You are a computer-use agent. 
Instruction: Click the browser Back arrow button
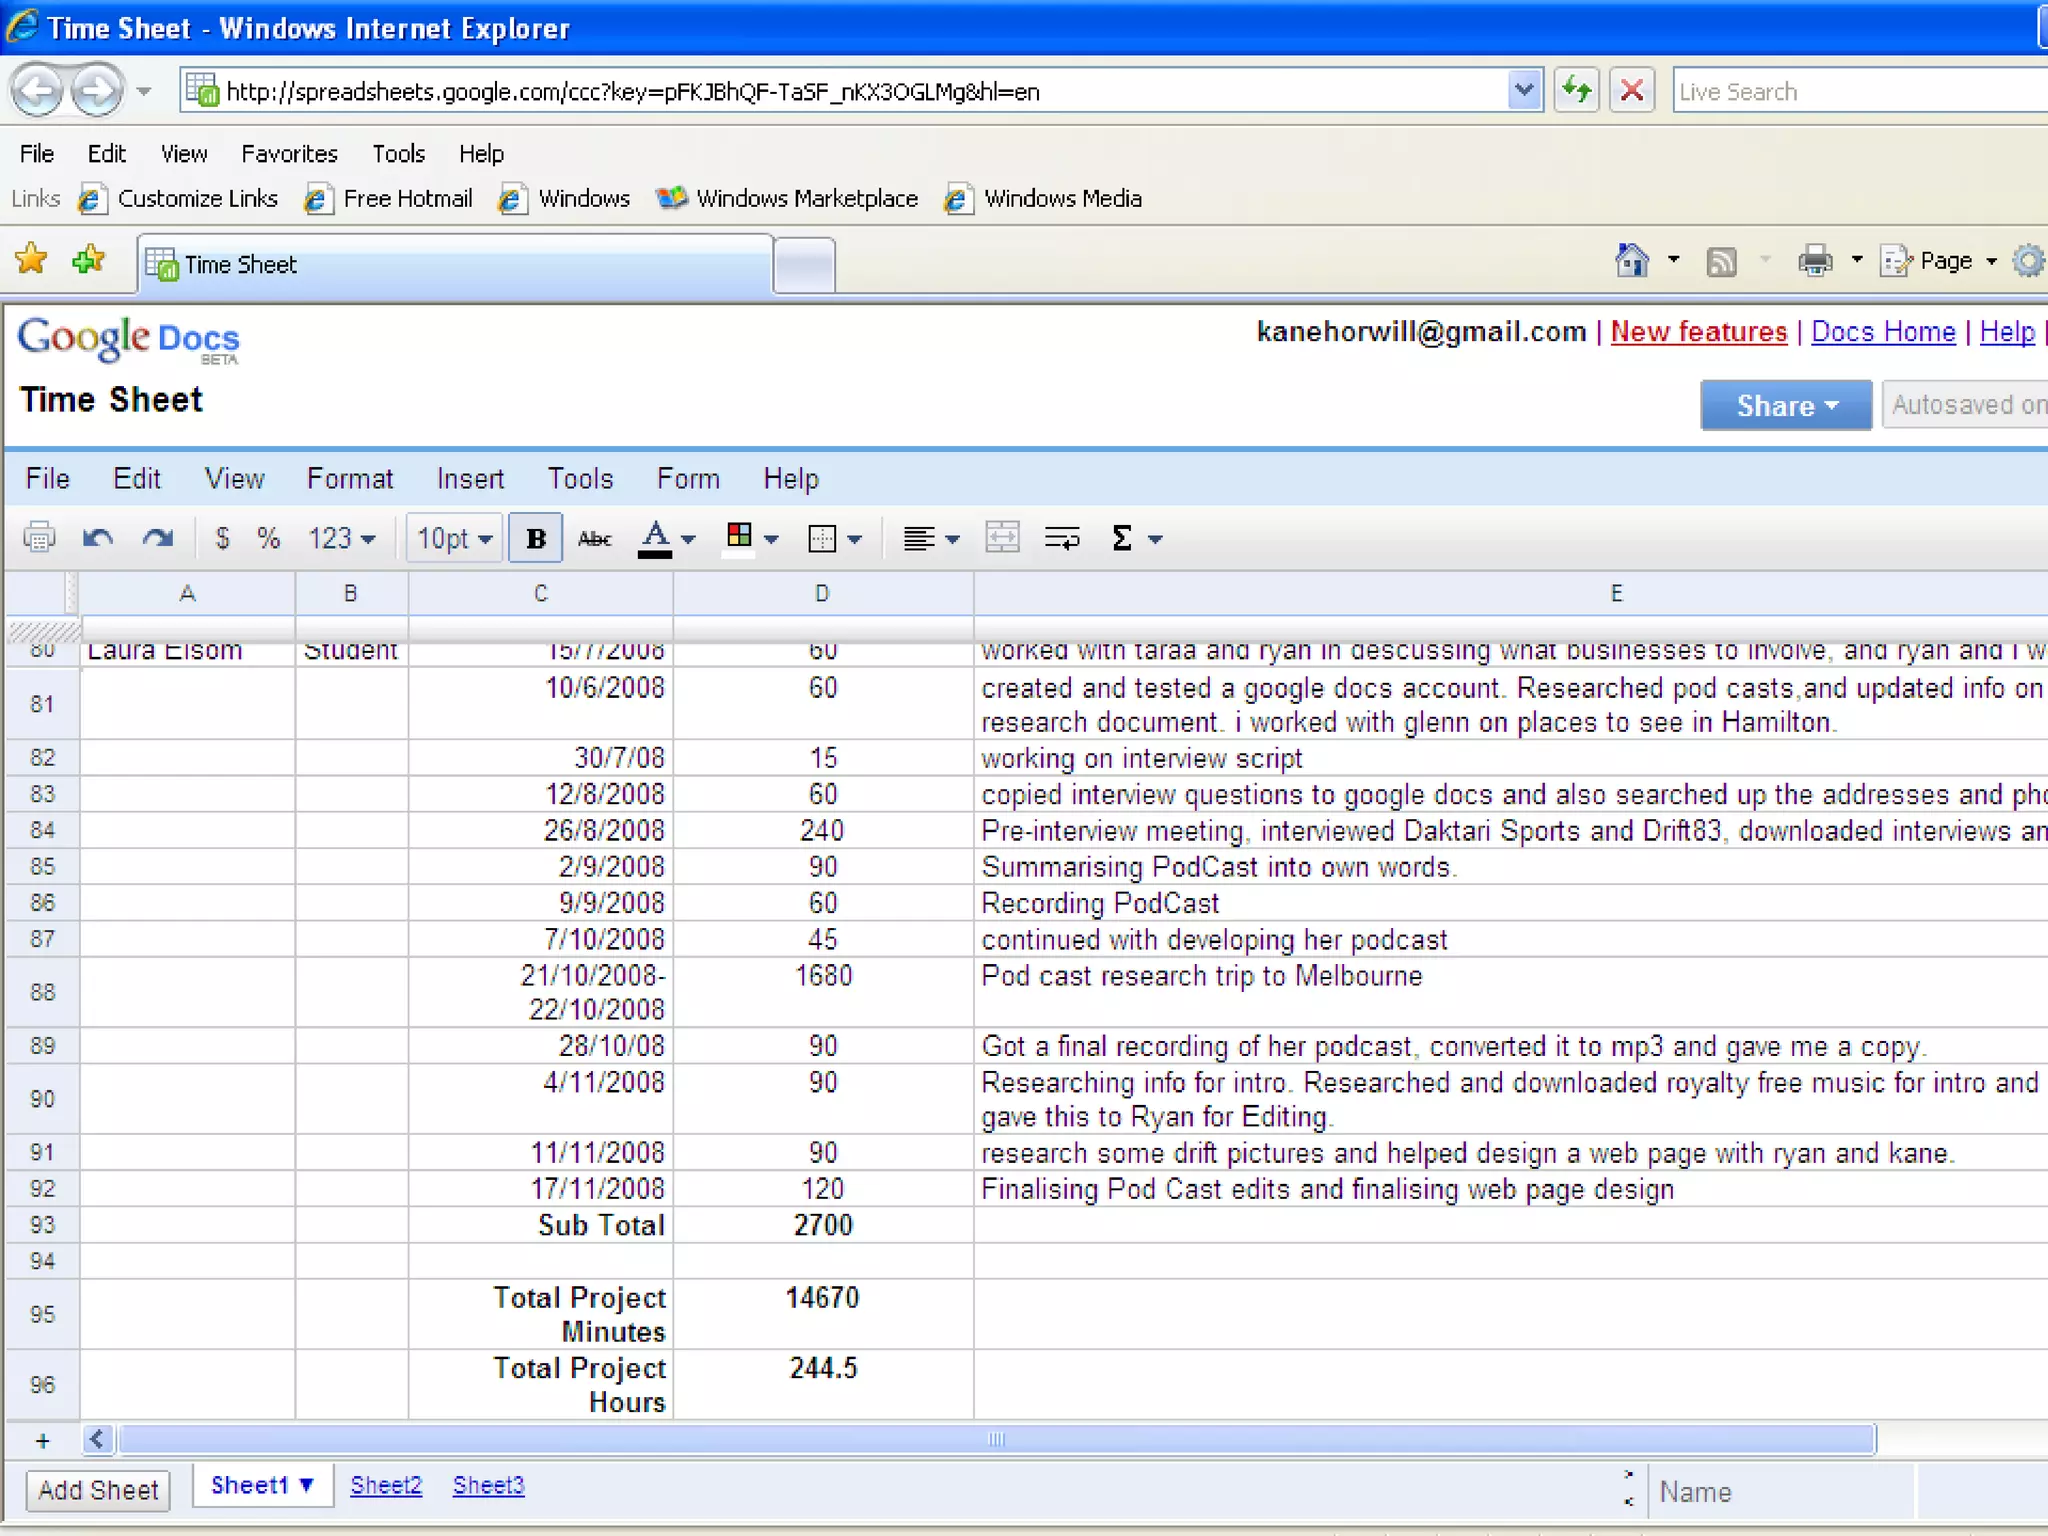coord(37,91)
